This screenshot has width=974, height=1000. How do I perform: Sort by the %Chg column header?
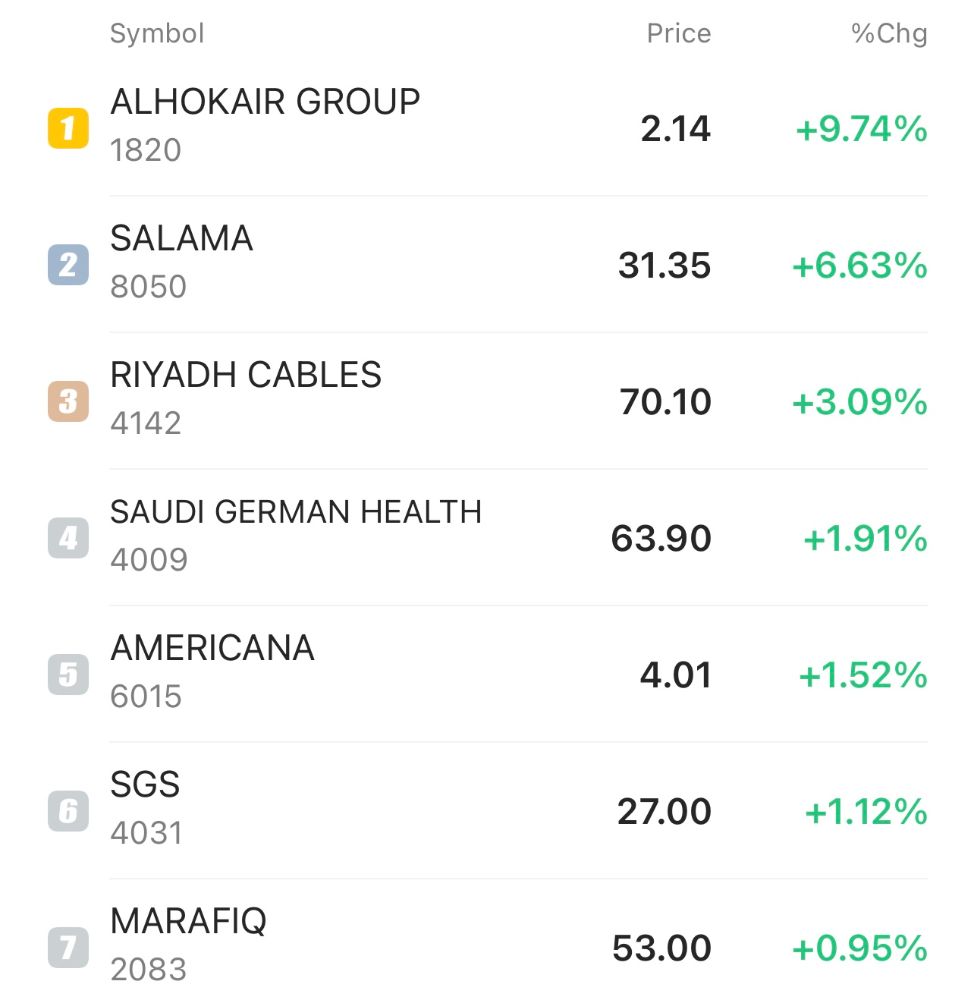tap(888, 34)
